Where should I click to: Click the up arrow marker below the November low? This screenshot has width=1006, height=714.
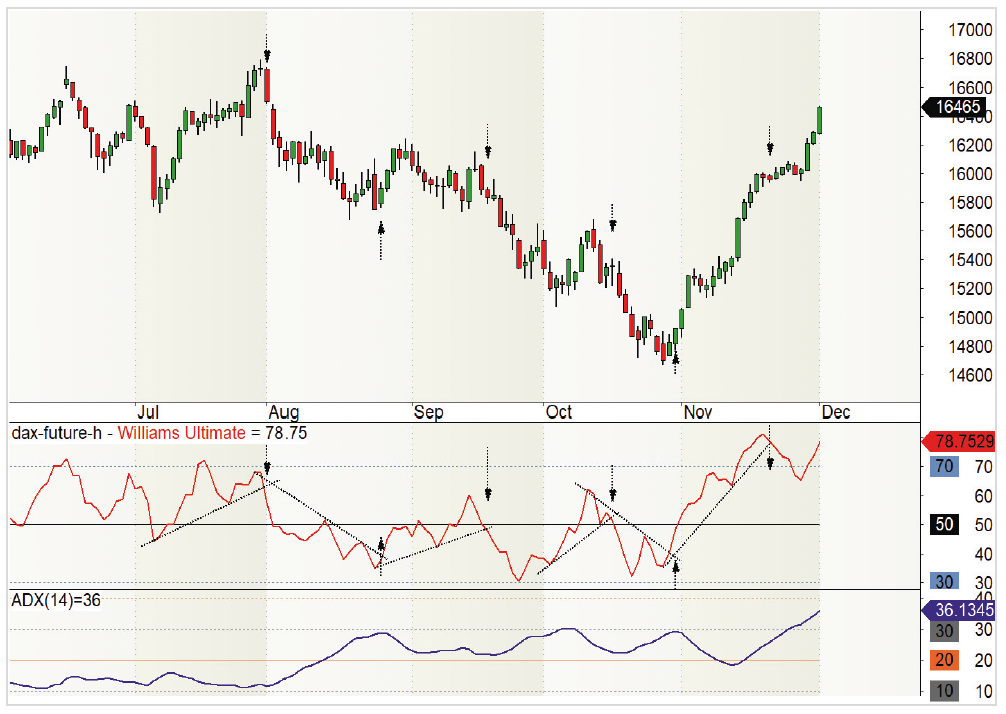click(x=675, y=360)
